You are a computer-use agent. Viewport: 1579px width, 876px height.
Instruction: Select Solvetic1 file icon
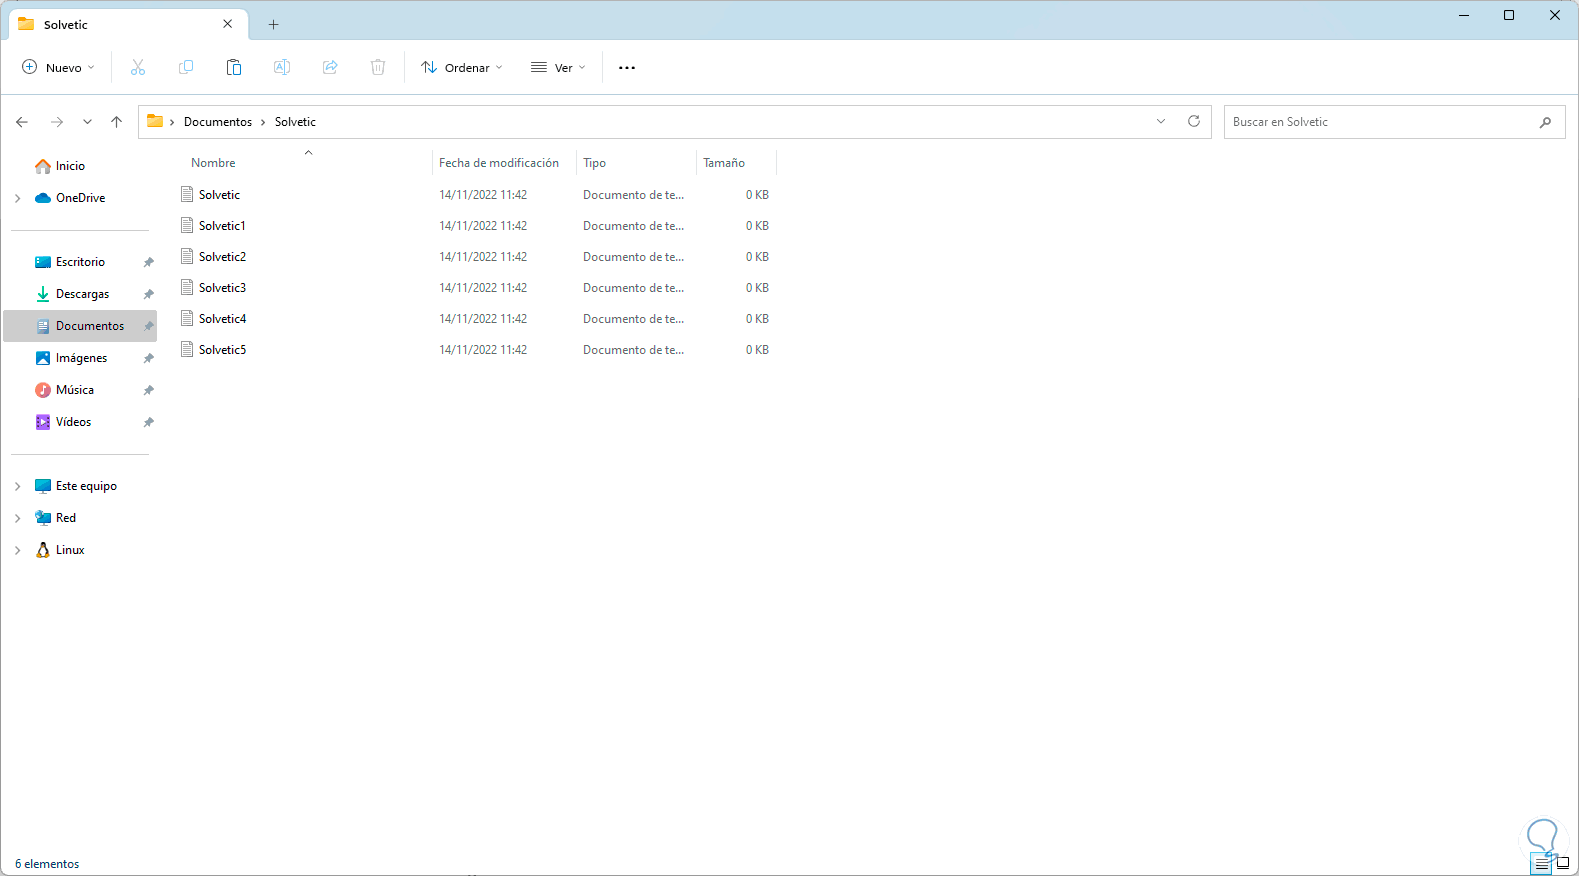click(x=187, y=225)
